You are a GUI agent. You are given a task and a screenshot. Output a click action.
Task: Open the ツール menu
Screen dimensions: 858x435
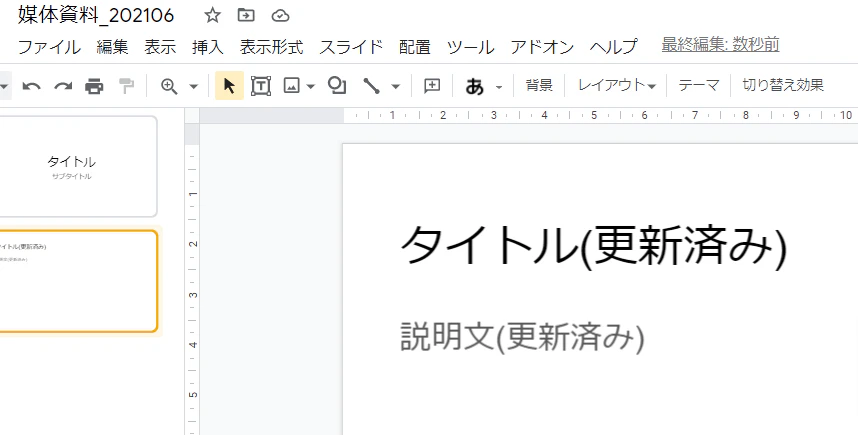click(471, 47)
